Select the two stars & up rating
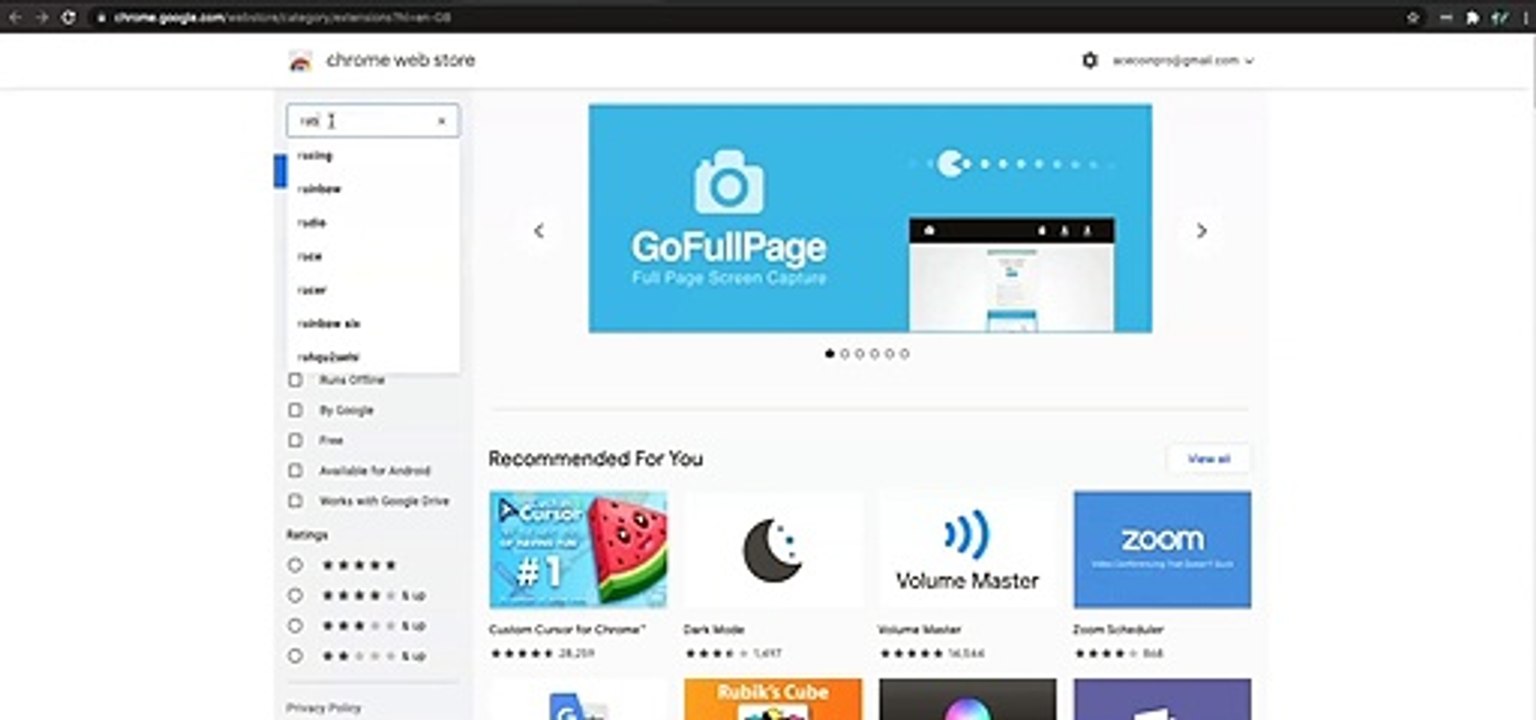This screenshot has height=720, width=1536. (x=295, y=656)
